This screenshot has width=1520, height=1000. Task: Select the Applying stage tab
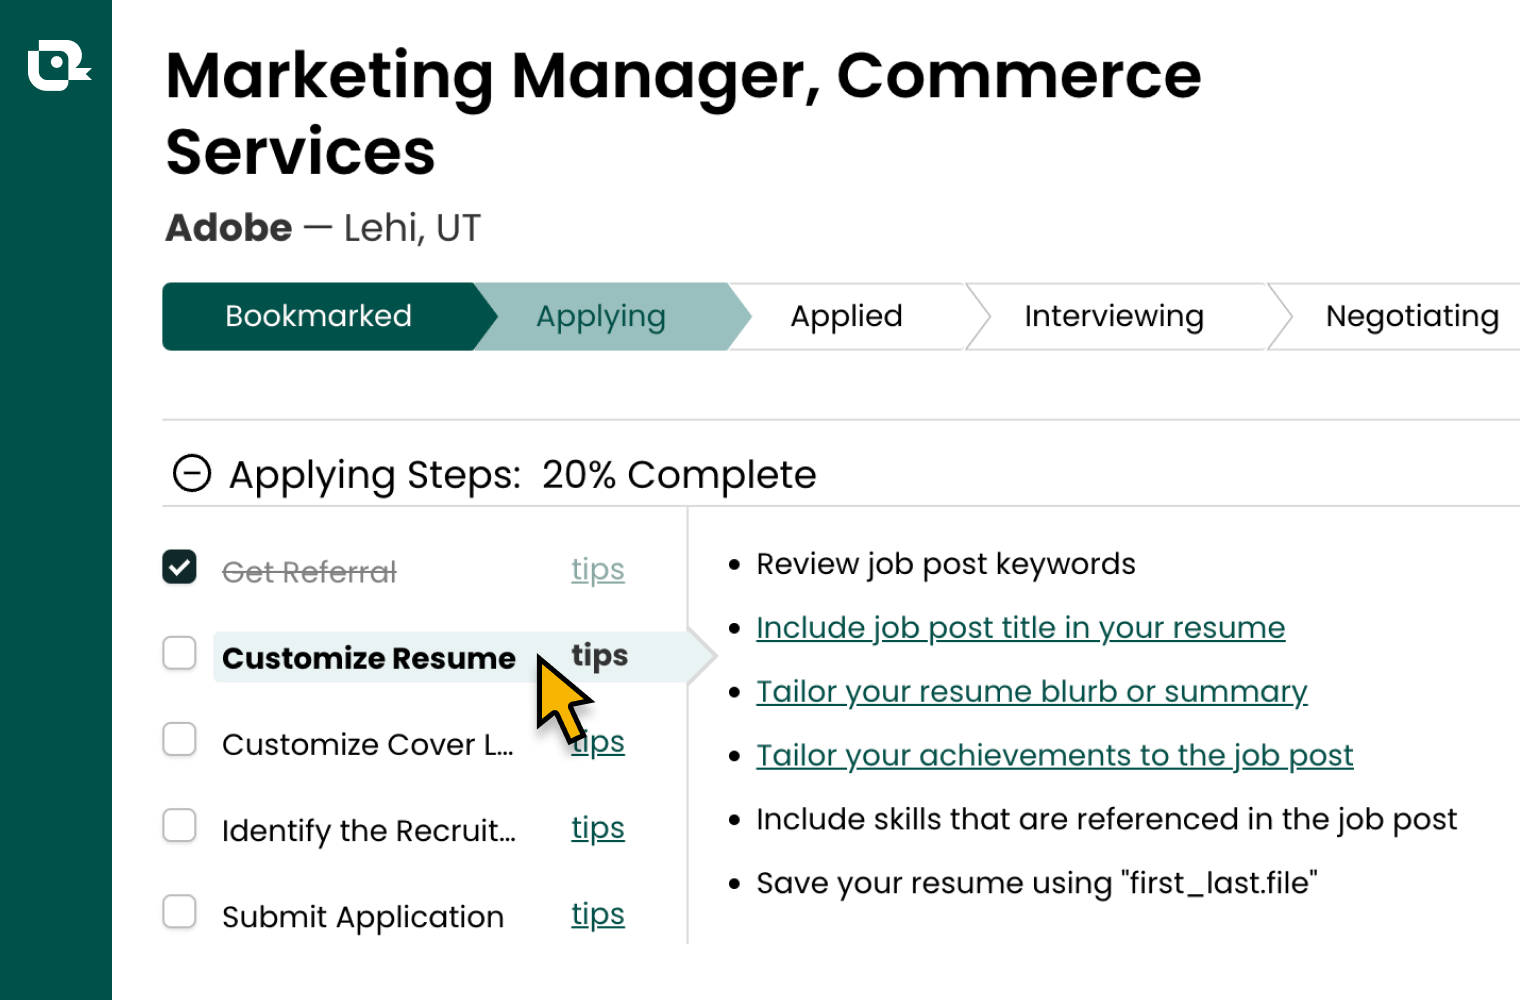click(600, 316)
